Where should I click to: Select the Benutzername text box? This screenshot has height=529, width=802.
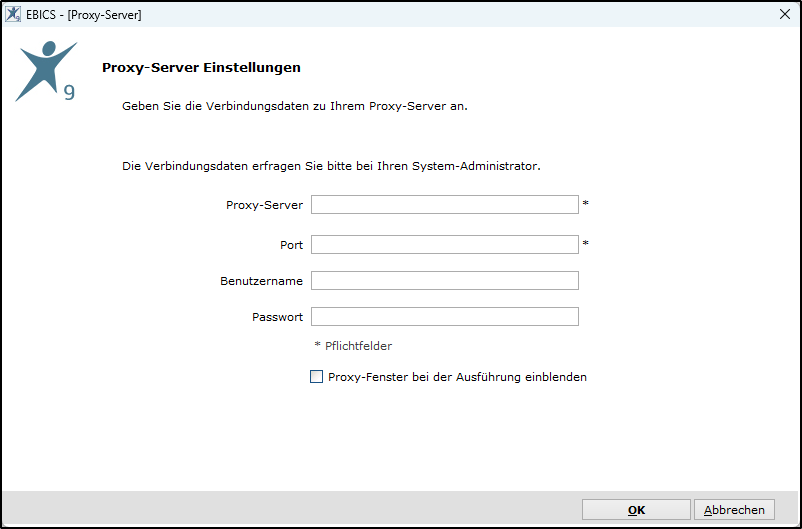(444, 280)
